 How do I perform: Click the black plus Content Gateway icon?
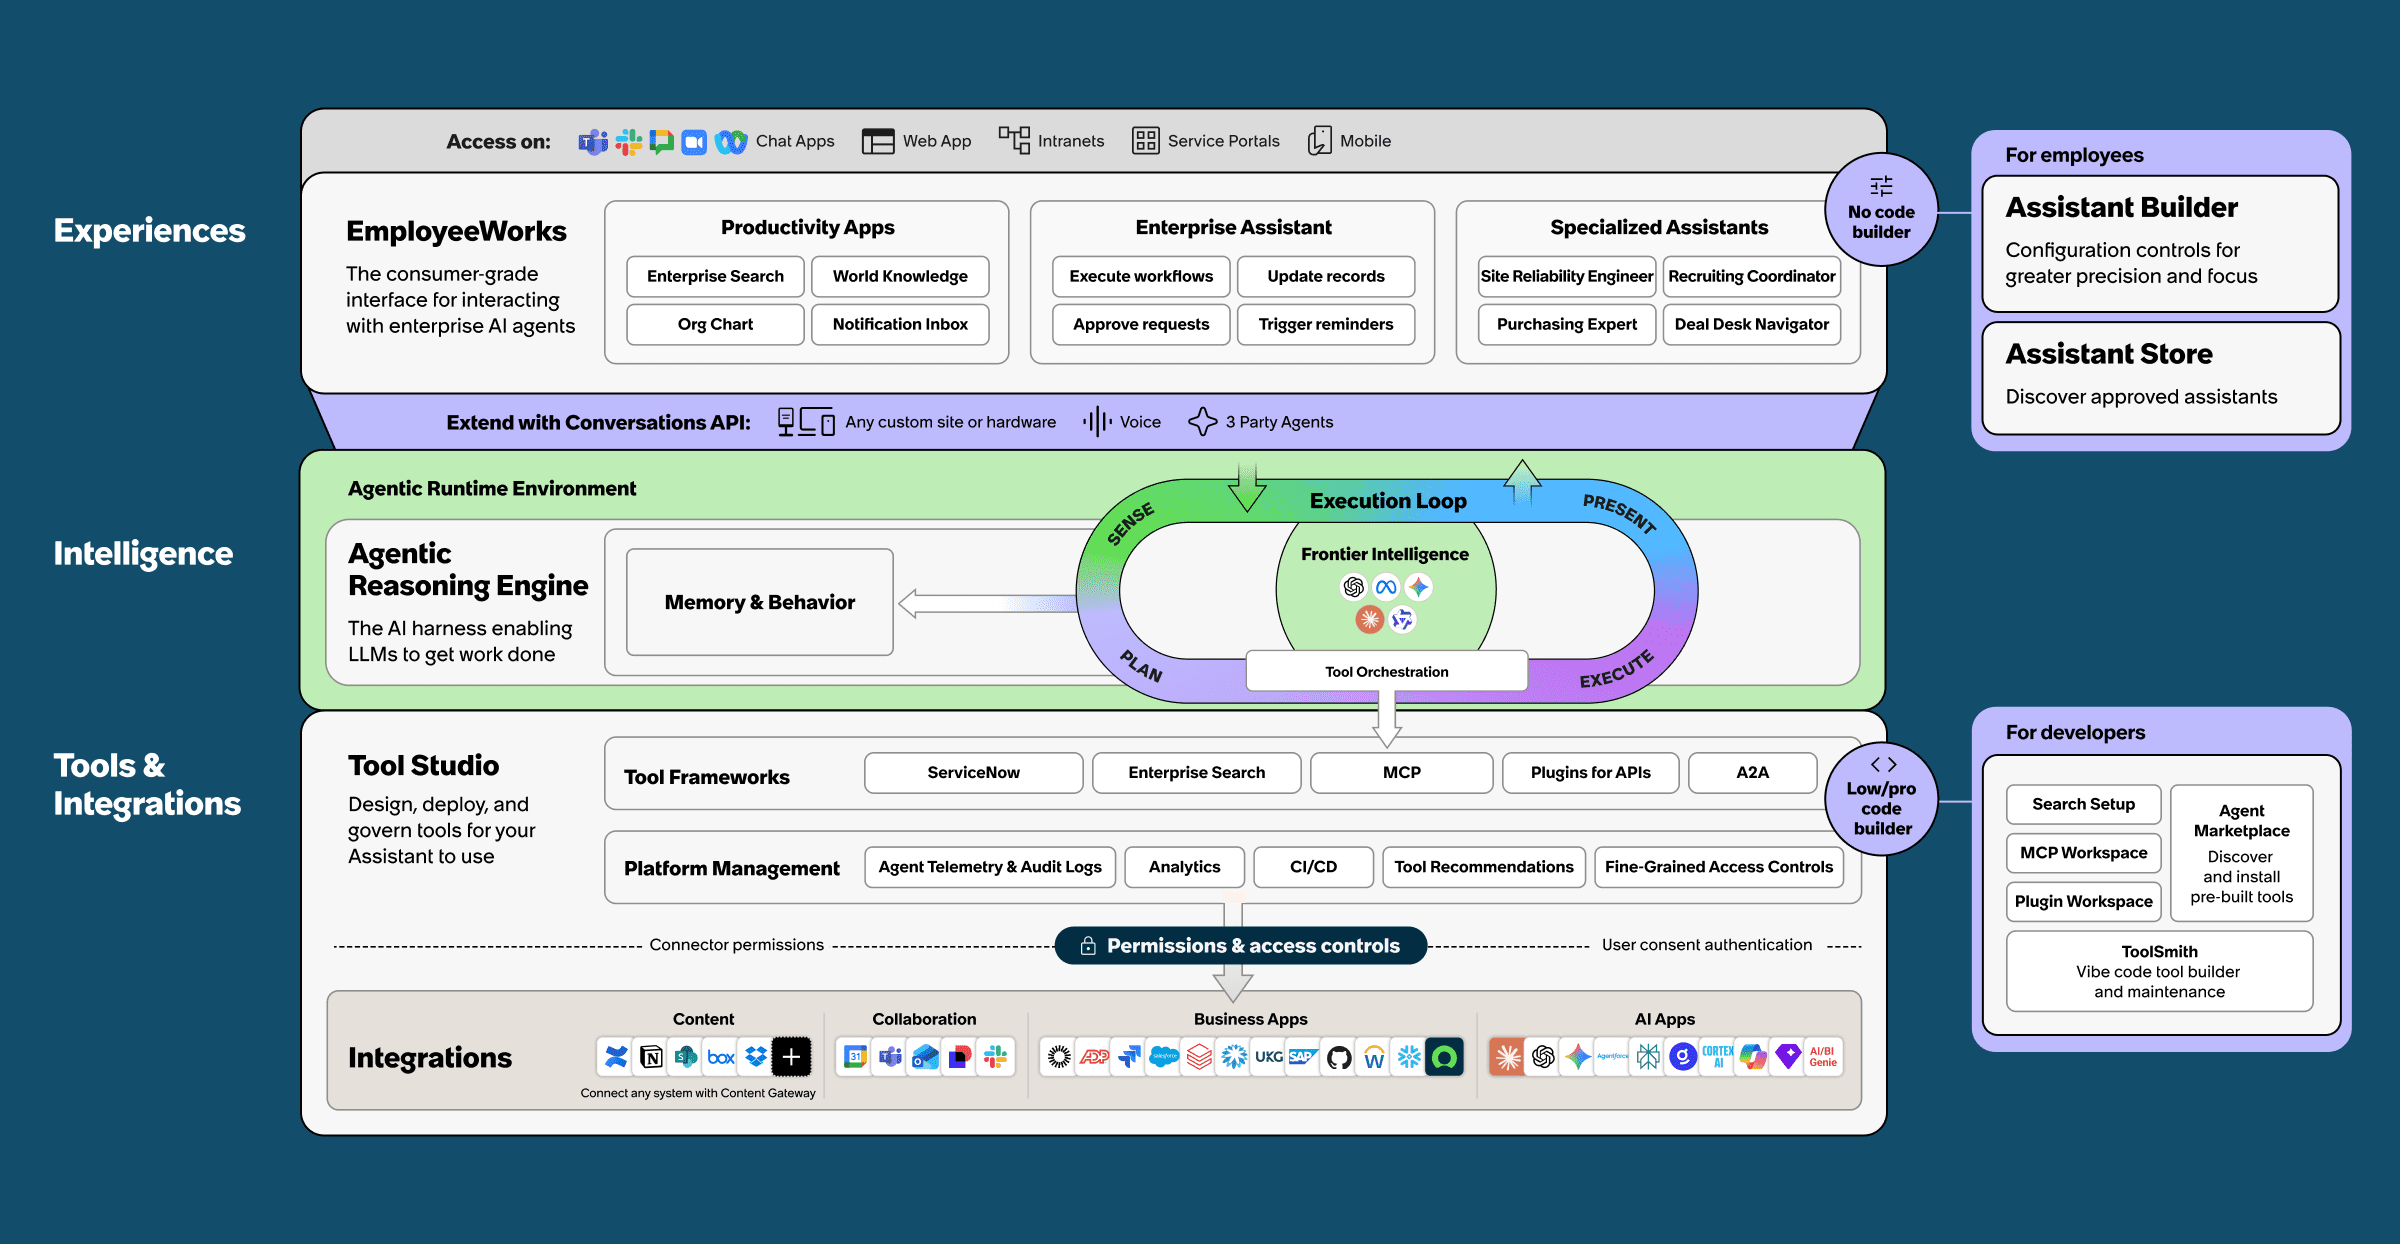coord(791,1056)
